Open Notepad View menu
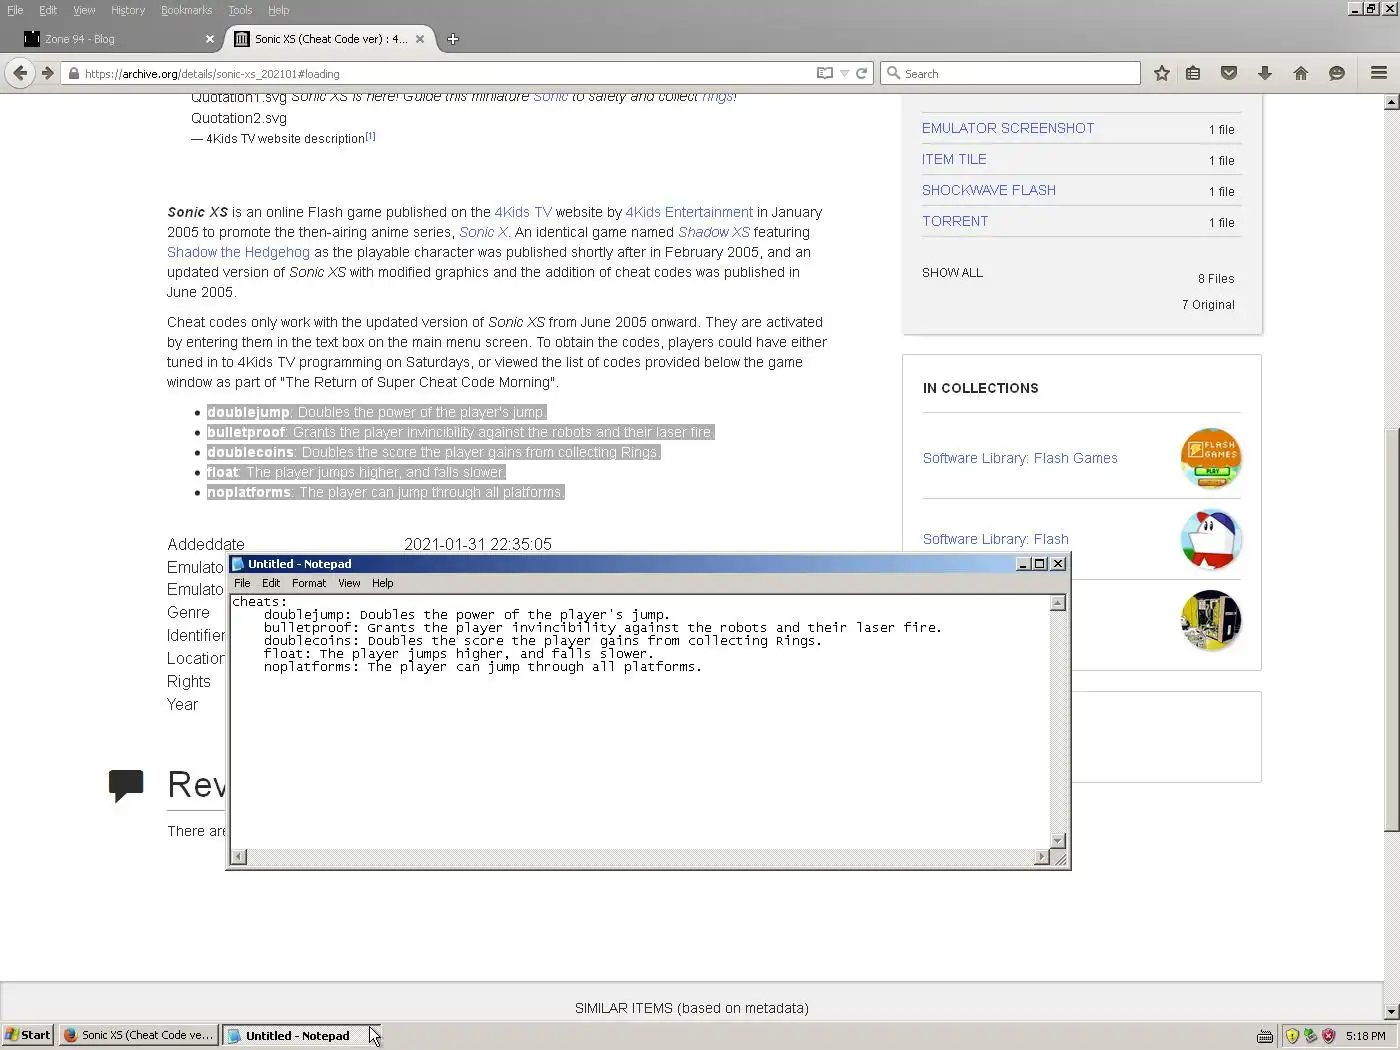The image size is (1400, 1050). tap(349, 583)
